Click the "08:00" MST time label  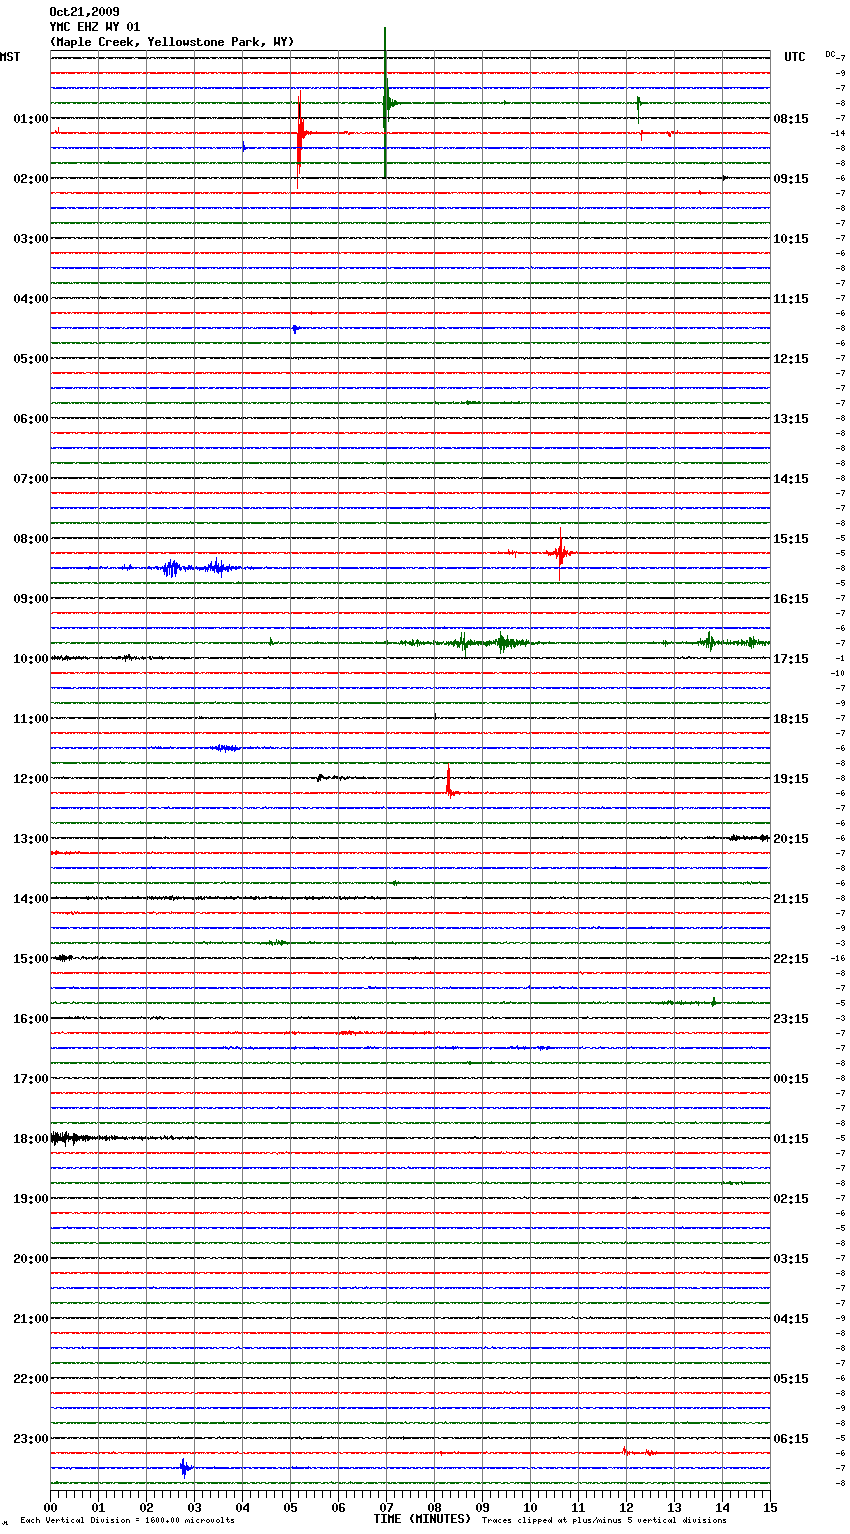(x=31, y=539)
